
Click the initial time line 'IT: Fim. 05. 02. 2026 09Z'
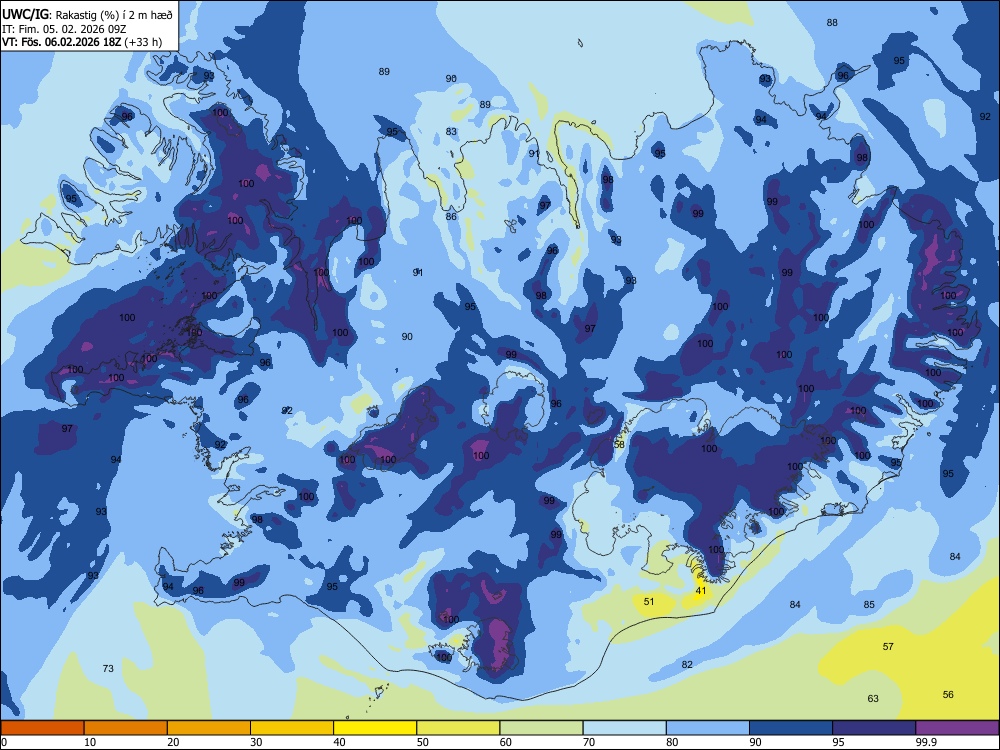pos(66,29)
